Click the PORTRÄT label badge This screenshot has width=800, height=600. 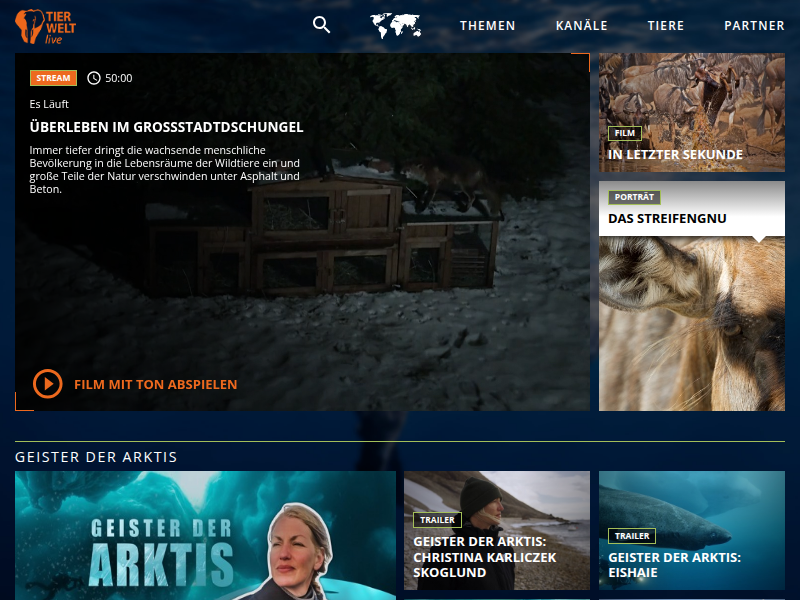click(x=634, y=197)
